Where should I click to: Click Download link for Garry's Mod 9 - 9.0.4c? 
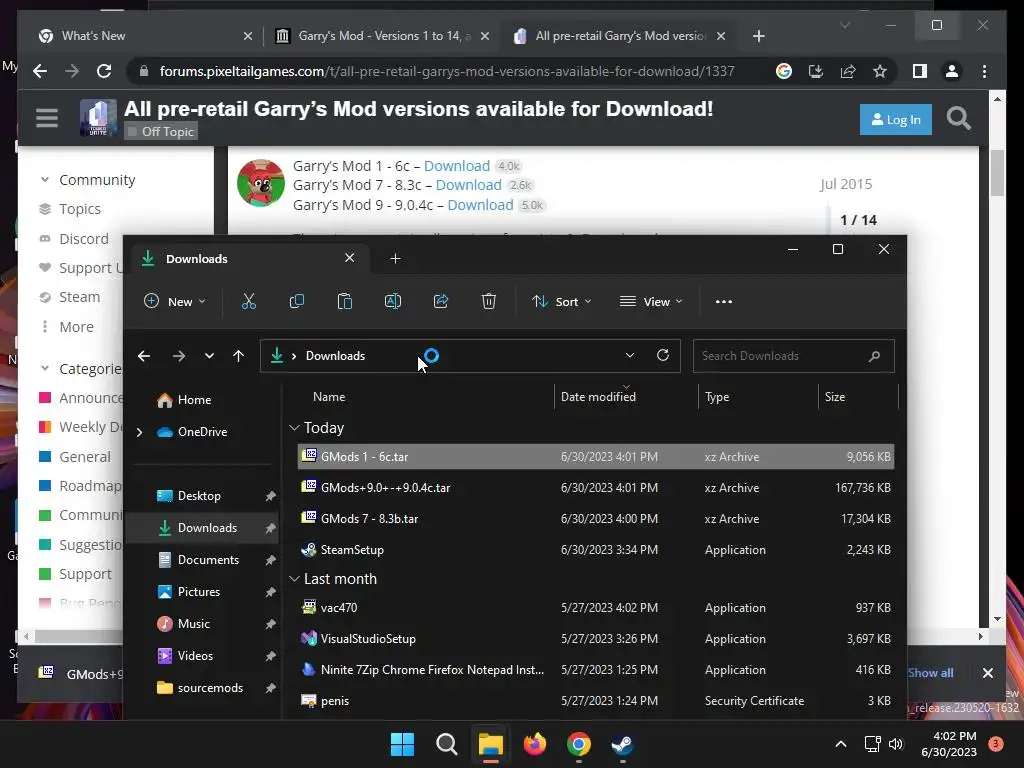pyautogui.click(x=480, y=204)
